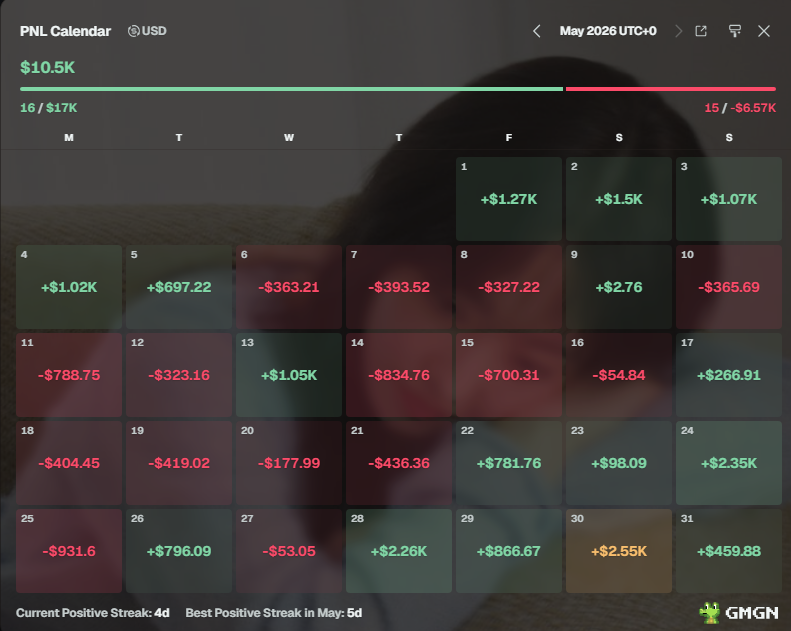Select May 9 cell showing +$2.76

tap(618, 287)
